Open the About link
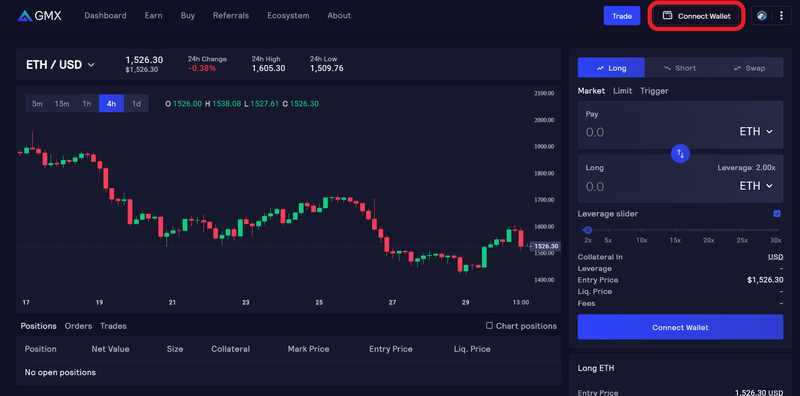Viewport: 800px width, 396px height. (339, 16)
